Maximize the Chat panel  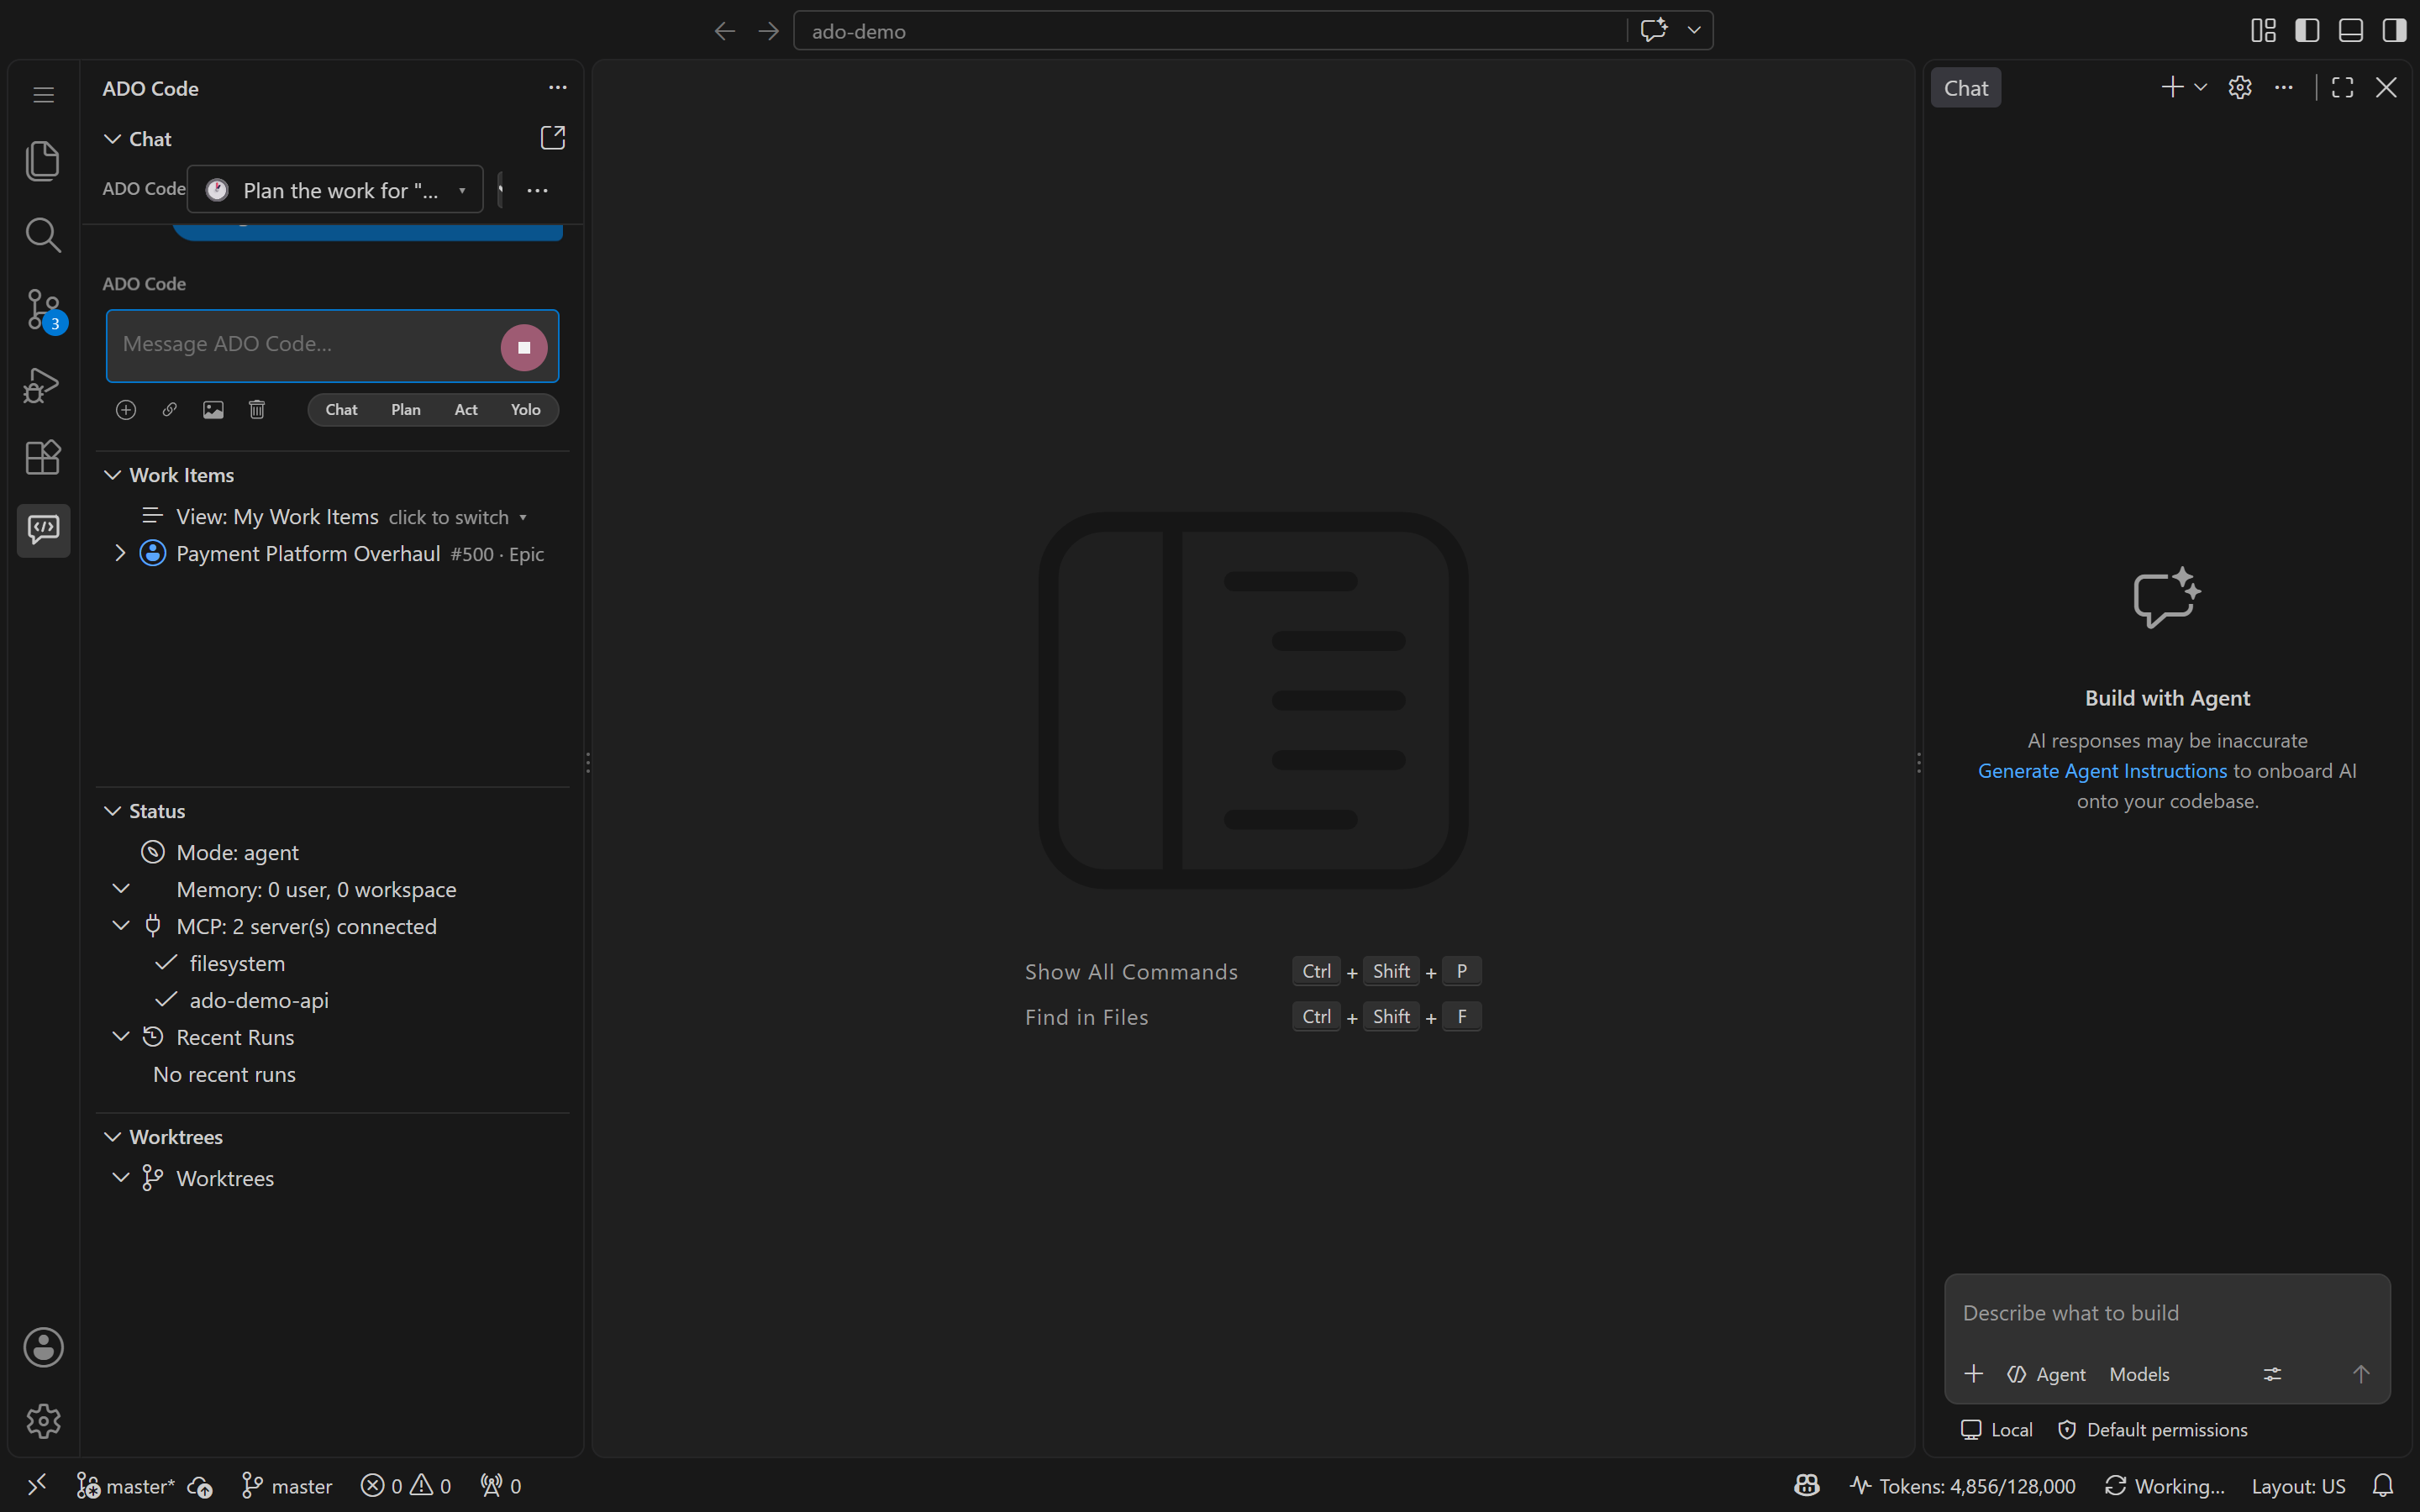pyautogui.click(x=2342, y=88)
